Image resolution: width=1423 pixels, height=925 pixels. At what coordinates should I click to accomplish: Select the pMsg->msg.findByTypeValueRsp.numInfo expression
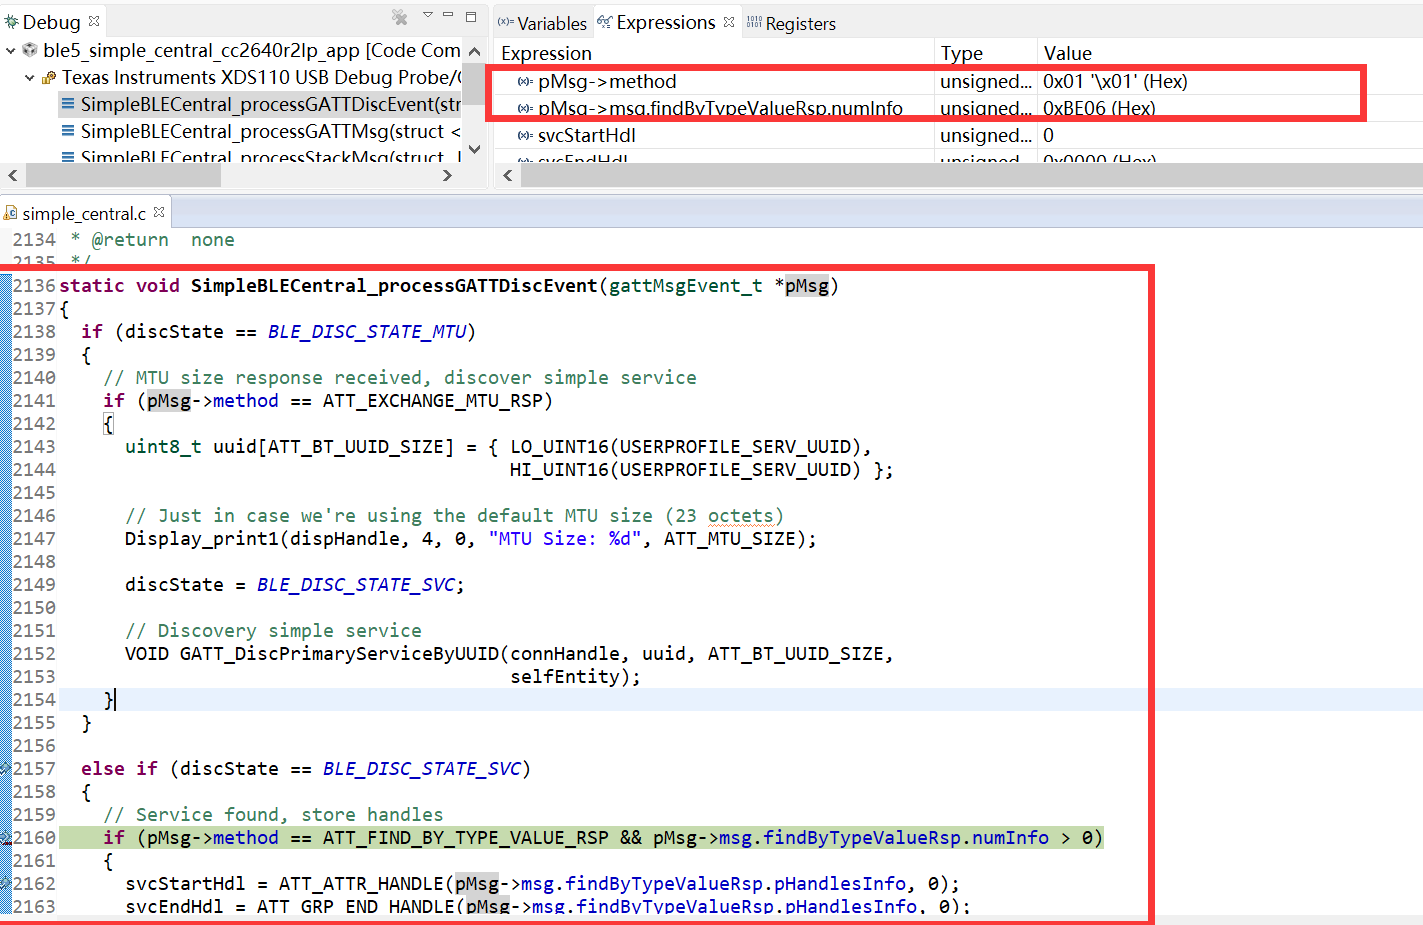[720, 108]
